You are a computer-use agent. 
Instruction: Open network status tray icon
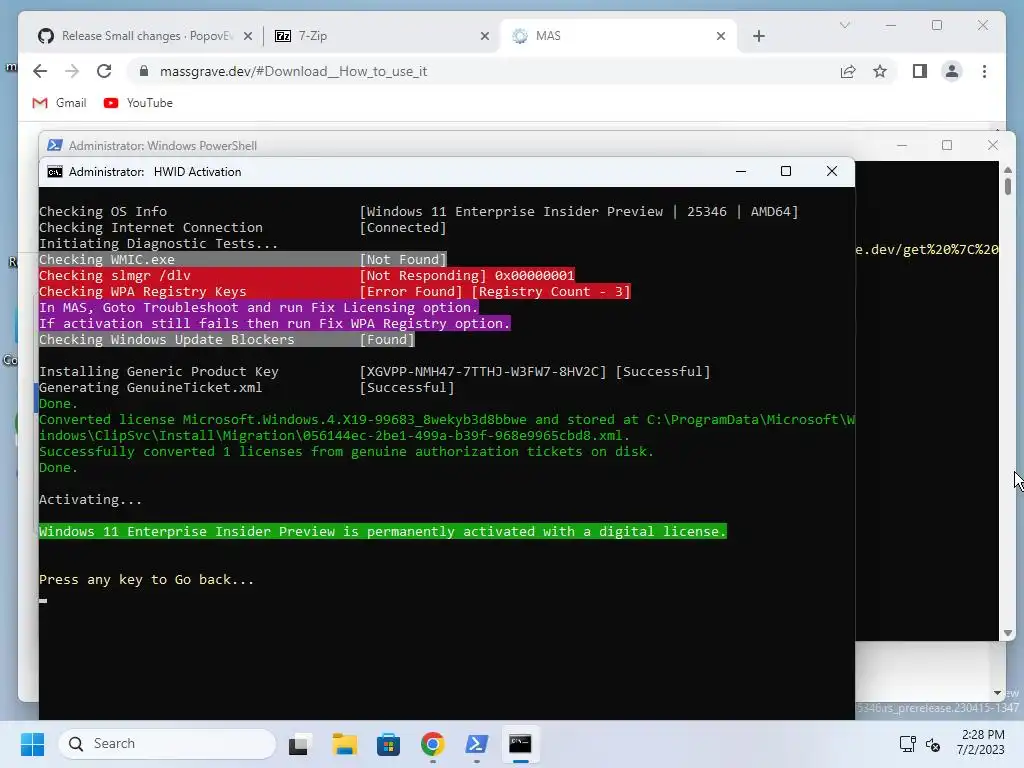coord(907,744)
